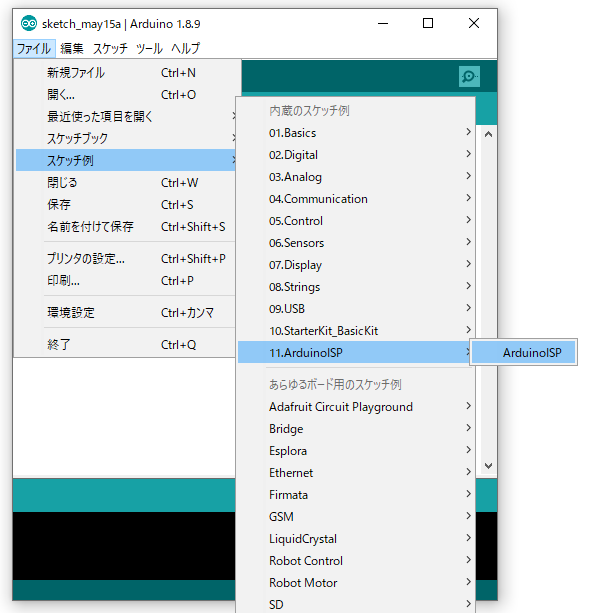Open the ファイル menu
The height and width of the screenshot is (613, 598).
pos(34,48)
